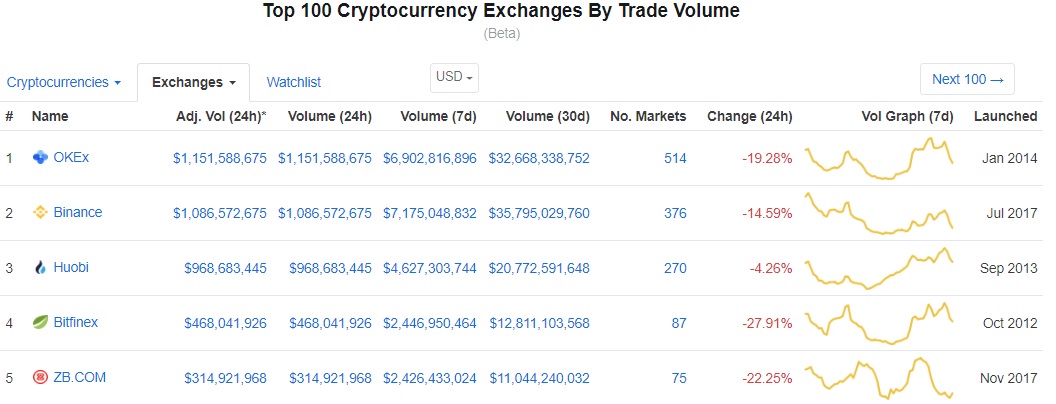1056x404 pixels.
Task: Sort table by Launched column
Action: tap(1005, 116)
